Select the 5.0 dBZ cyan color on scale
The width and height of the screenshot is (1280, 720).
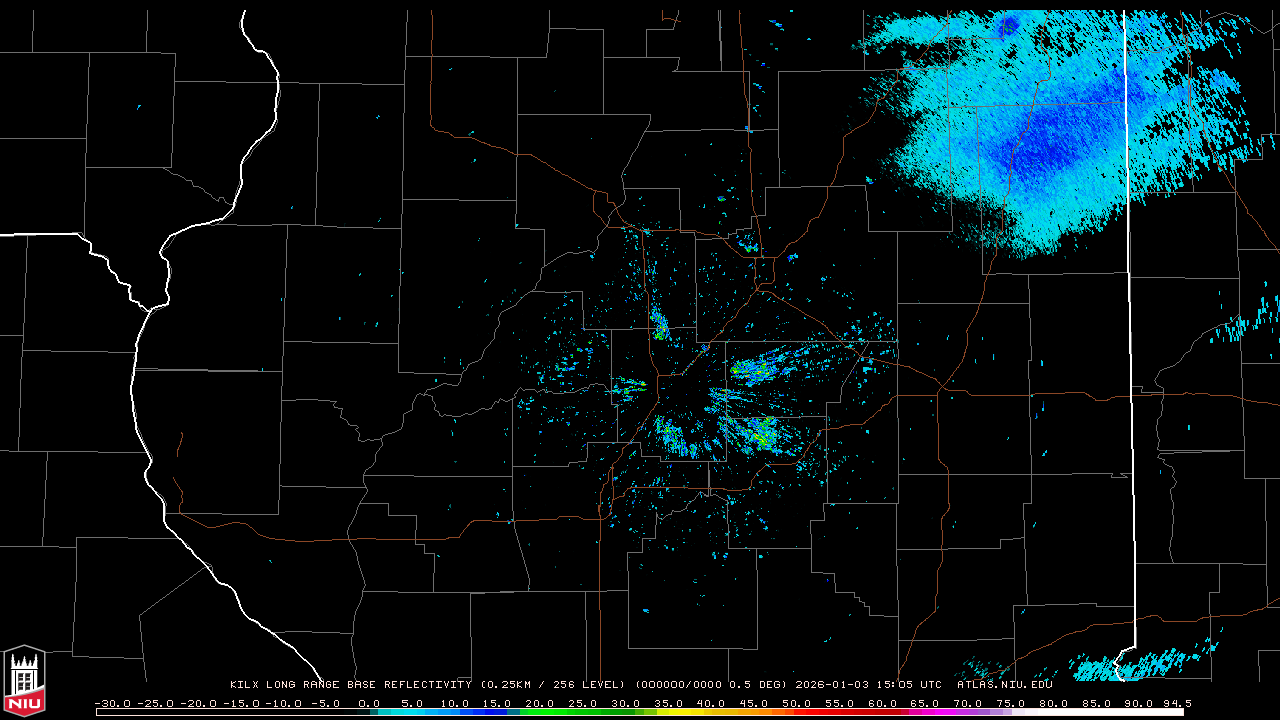pos(412,712)
